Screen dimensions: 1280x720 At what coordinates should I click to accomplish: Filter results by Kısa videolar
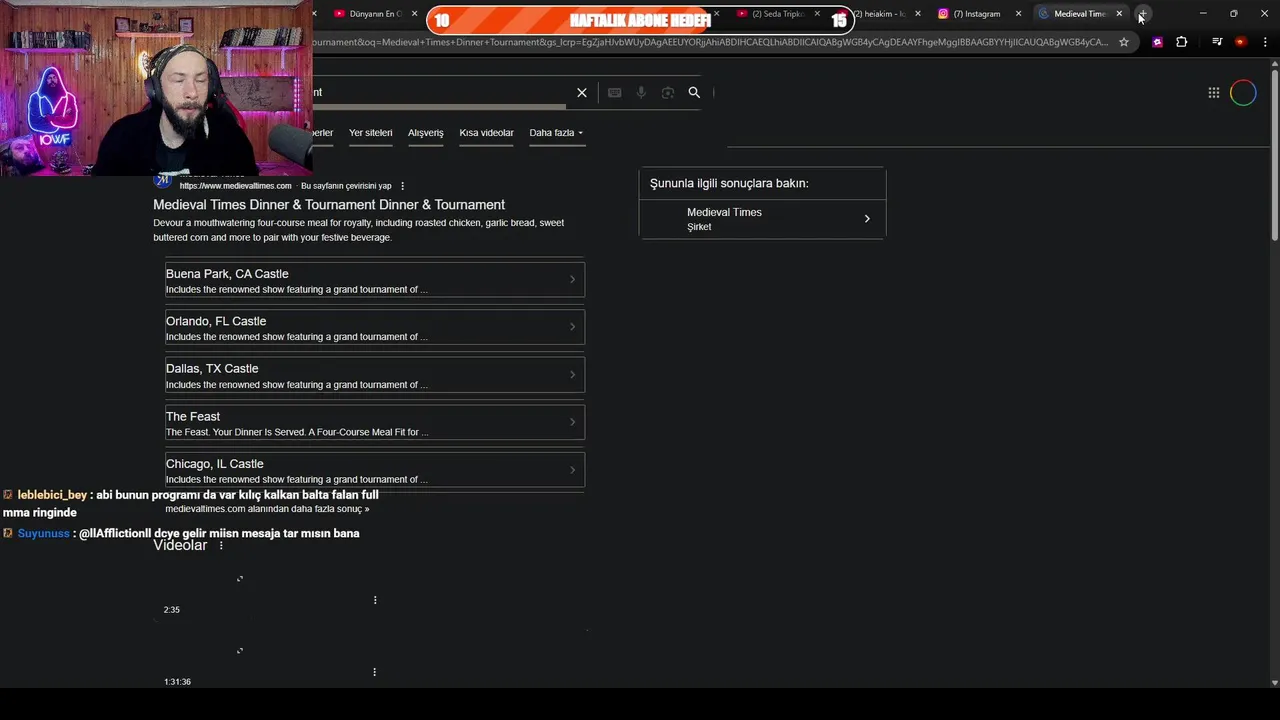(486, 133)
